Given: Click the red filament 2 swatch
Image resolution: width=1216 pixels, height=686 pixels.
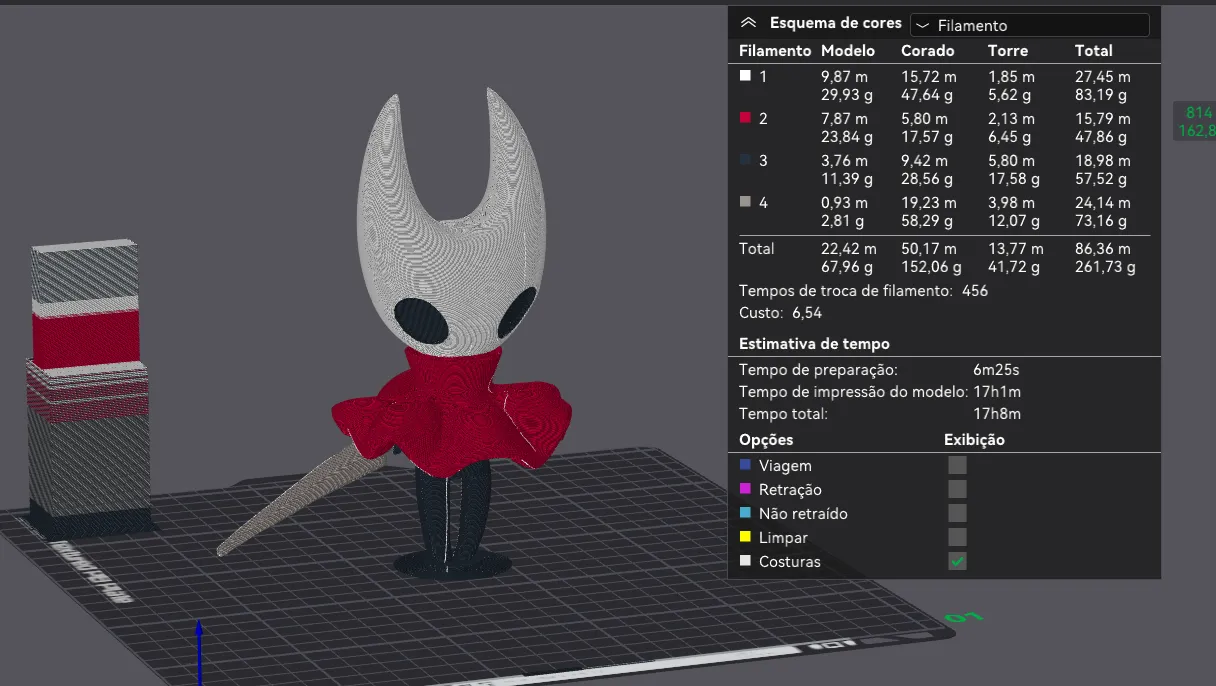Looking at the screenshot, I should (x=745, y=118).
